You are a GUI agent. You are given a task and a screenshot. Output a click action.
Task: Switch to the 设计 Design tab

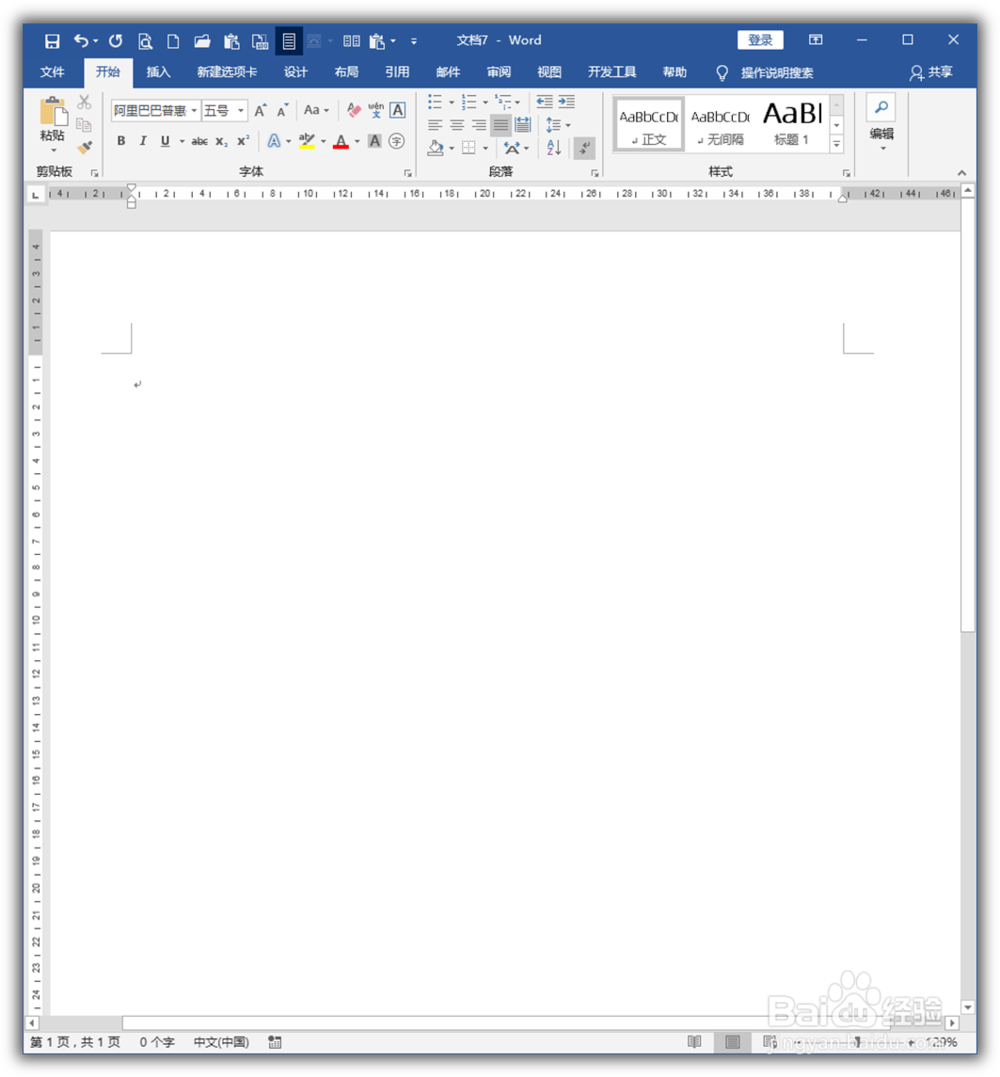[x=296, y=72]
